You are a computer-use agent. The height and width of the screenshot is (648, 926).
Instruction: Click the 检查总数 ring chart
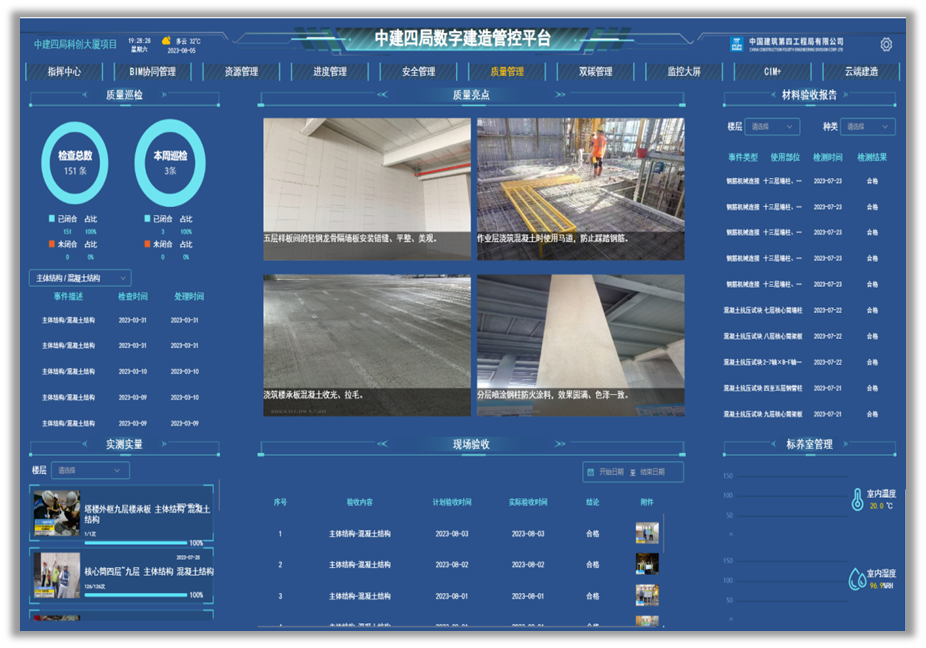[x=75, y=162]
